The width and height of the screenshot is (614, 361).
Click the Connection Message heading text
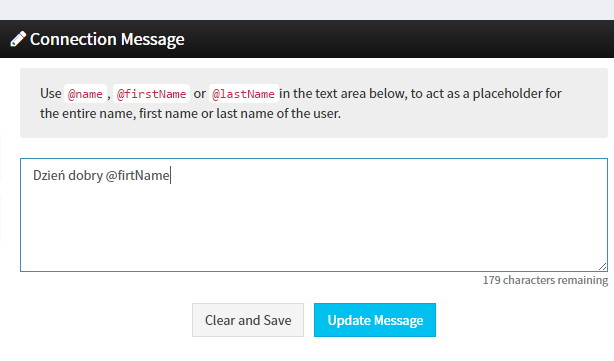pyautogui.click(x=107, y=39)
